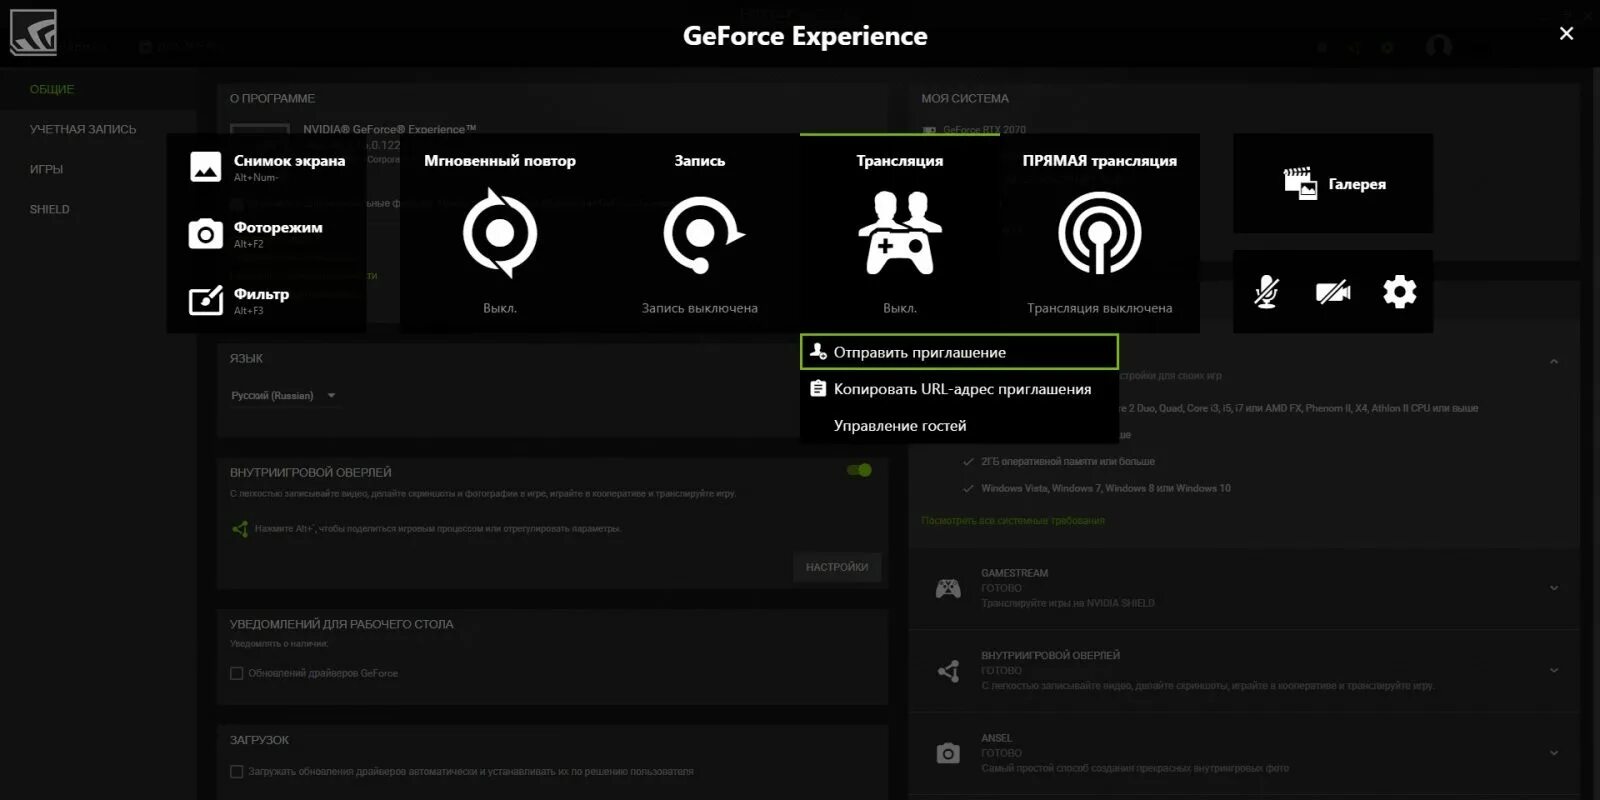Open Фоторежим camera mode

pyautogui.click(x=256, y=233)
